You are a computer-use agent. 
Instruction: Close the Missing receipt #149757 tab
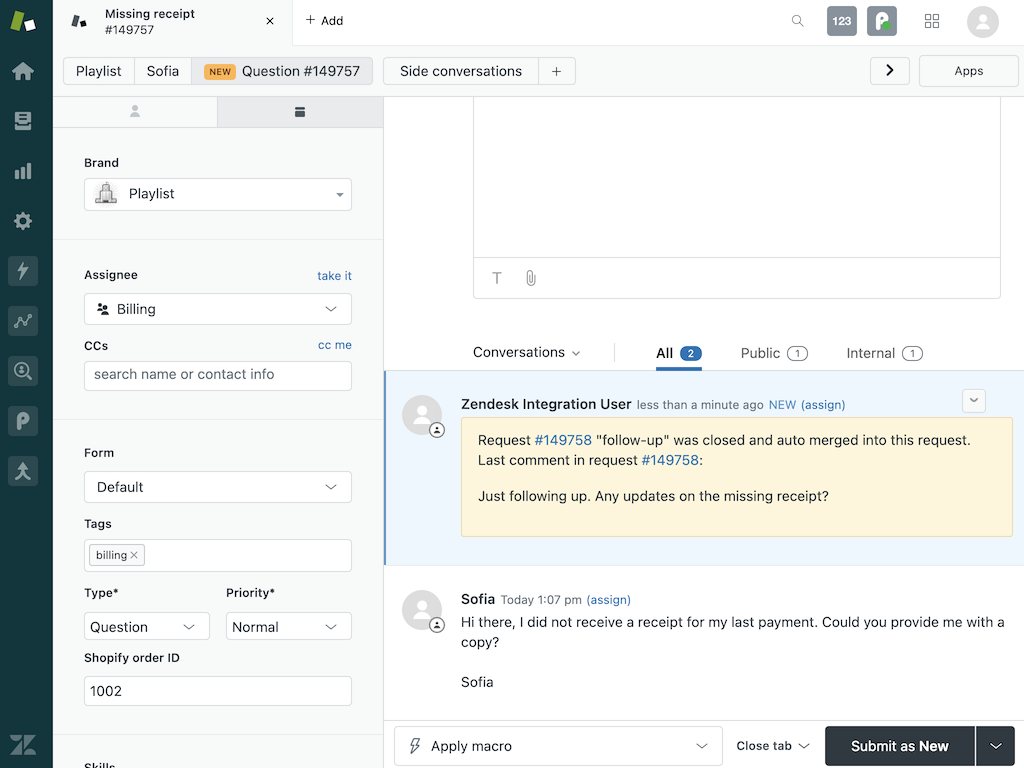click(270, 22)
